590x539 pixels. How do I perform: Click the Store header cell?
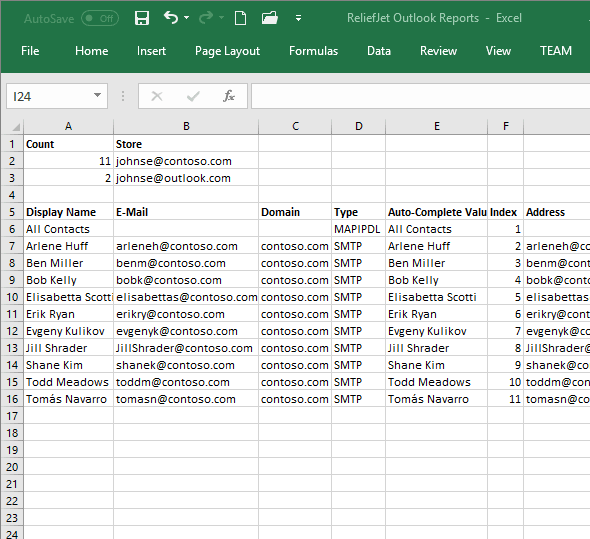186,144
